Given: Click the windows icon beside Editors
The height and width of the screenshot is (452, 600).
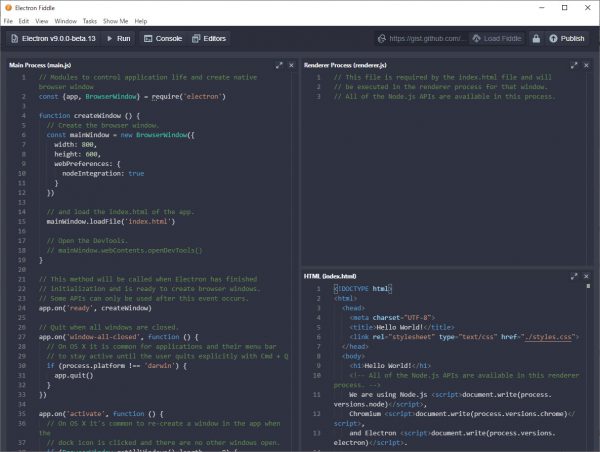Looking at the screenshot, I should coord(196,39).
